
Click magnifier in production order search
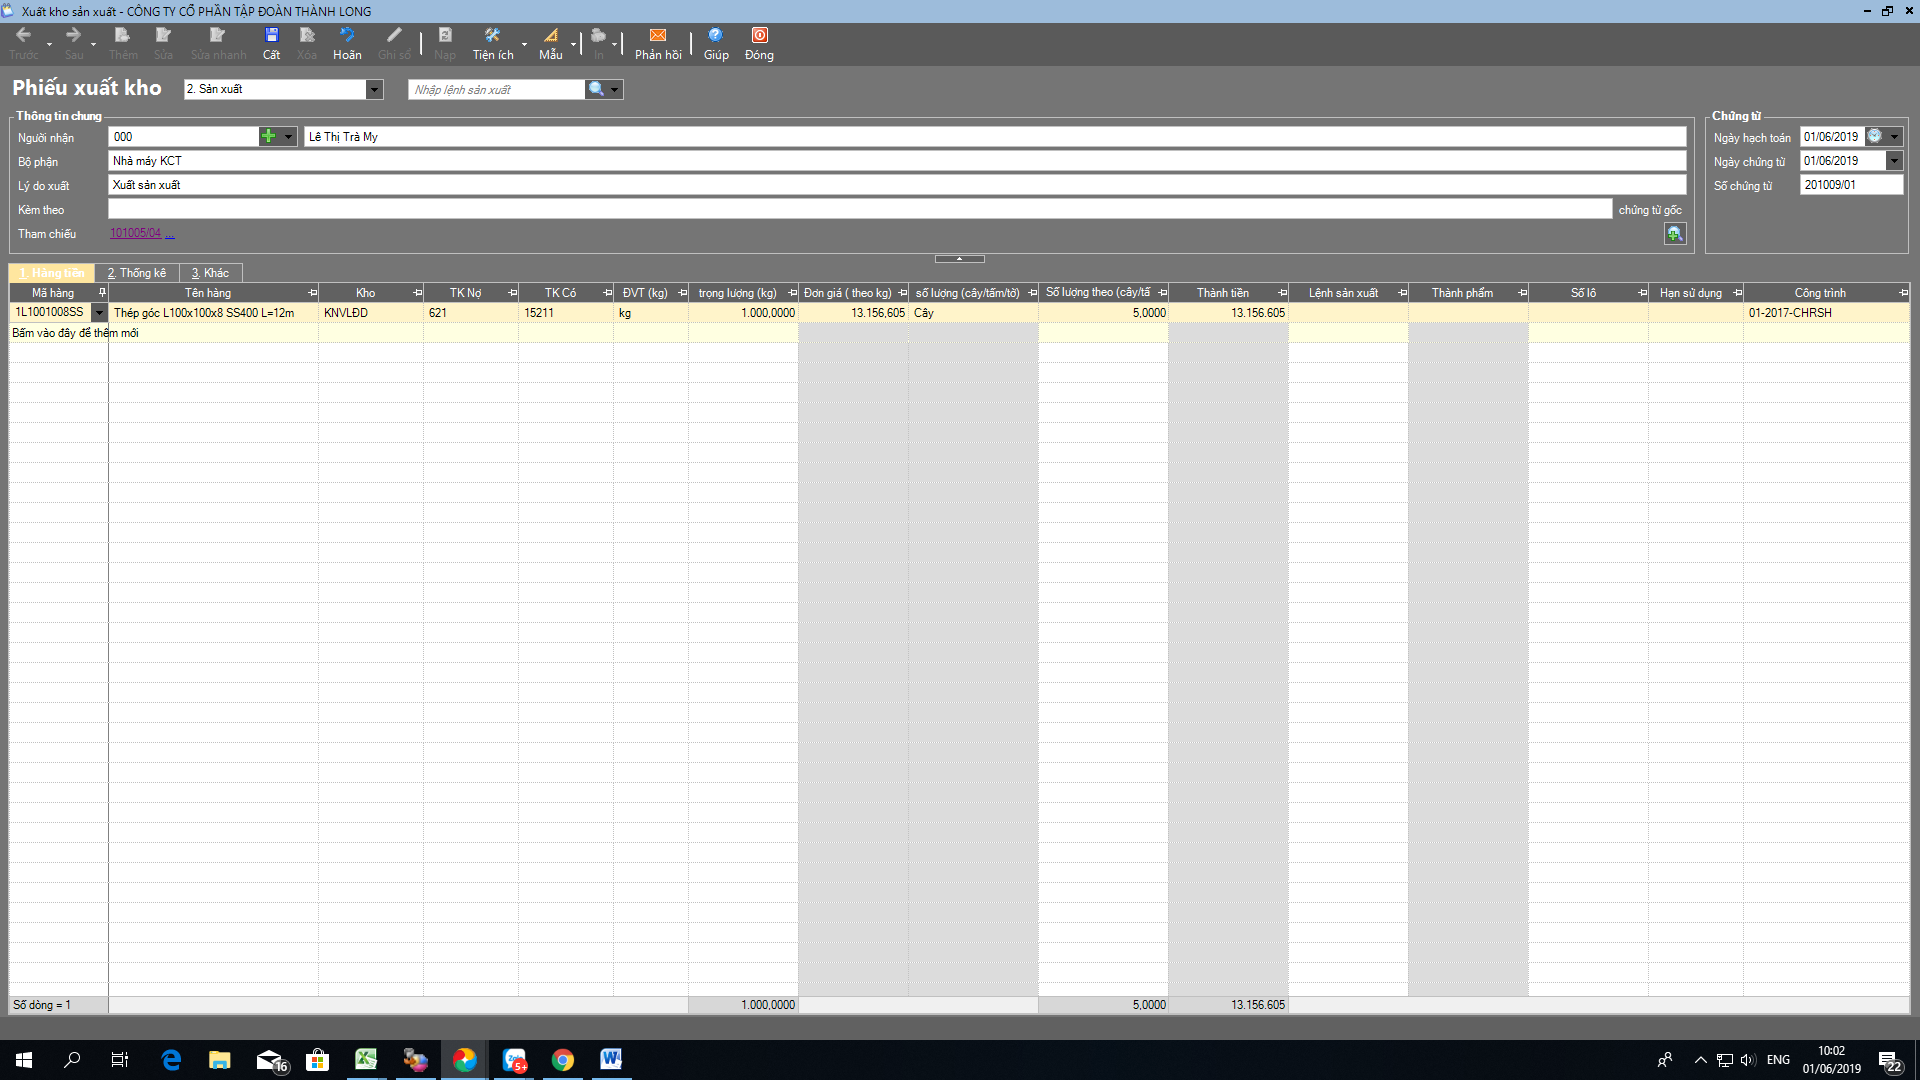click(x=596, y=89)
